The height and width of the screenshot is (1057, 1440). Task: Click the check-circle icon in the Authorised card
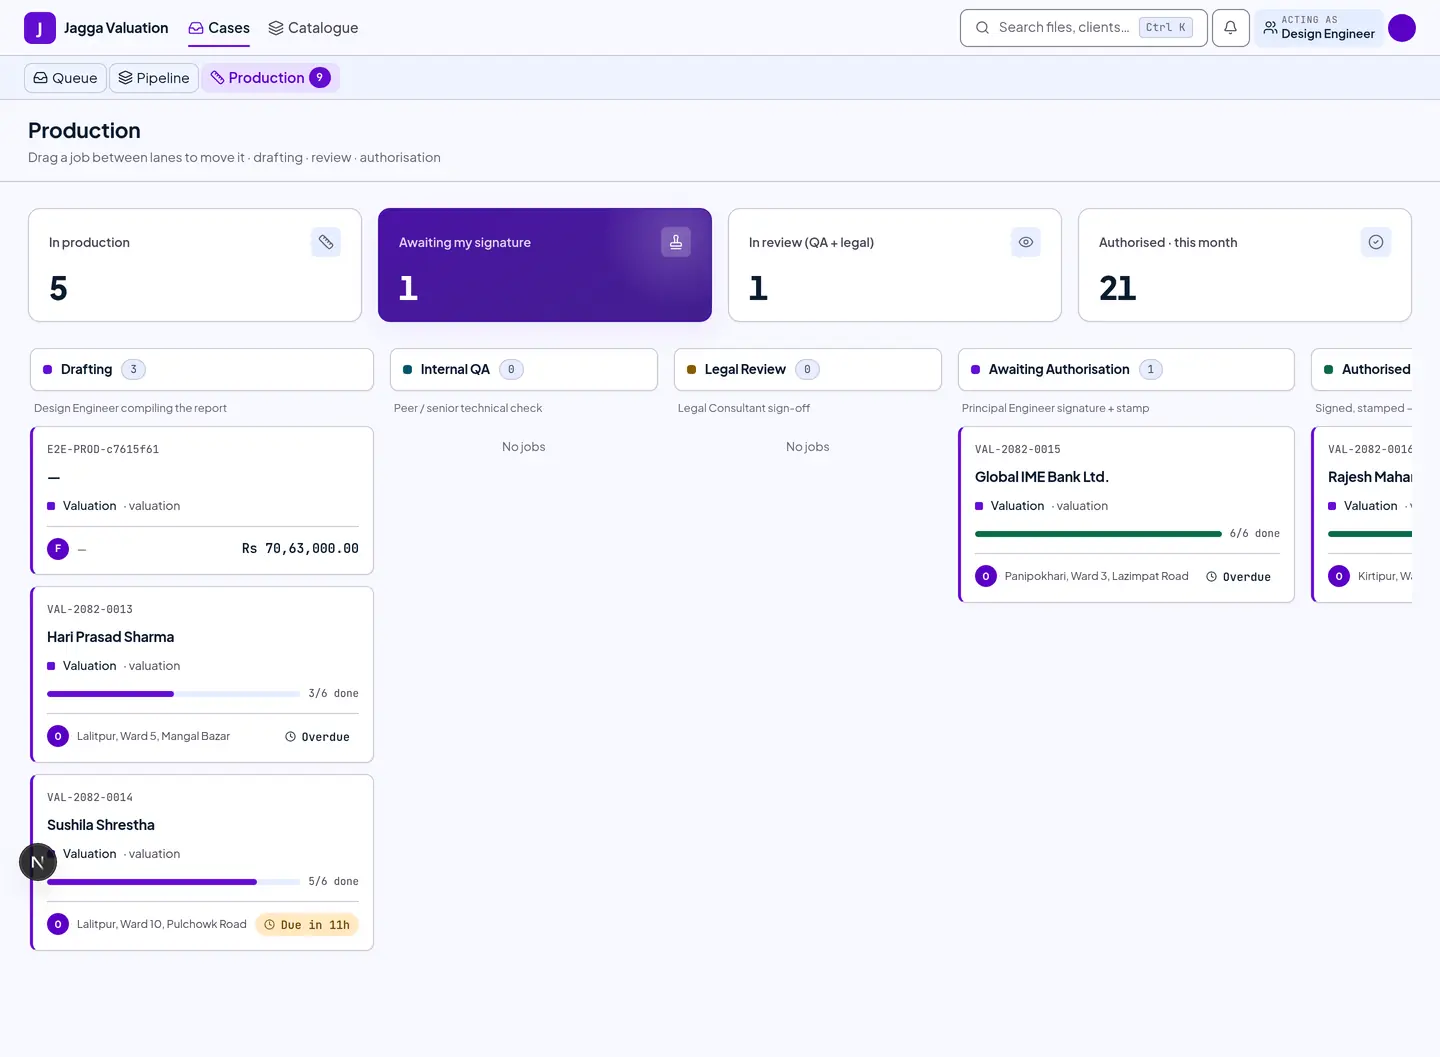pos(1376,242)
